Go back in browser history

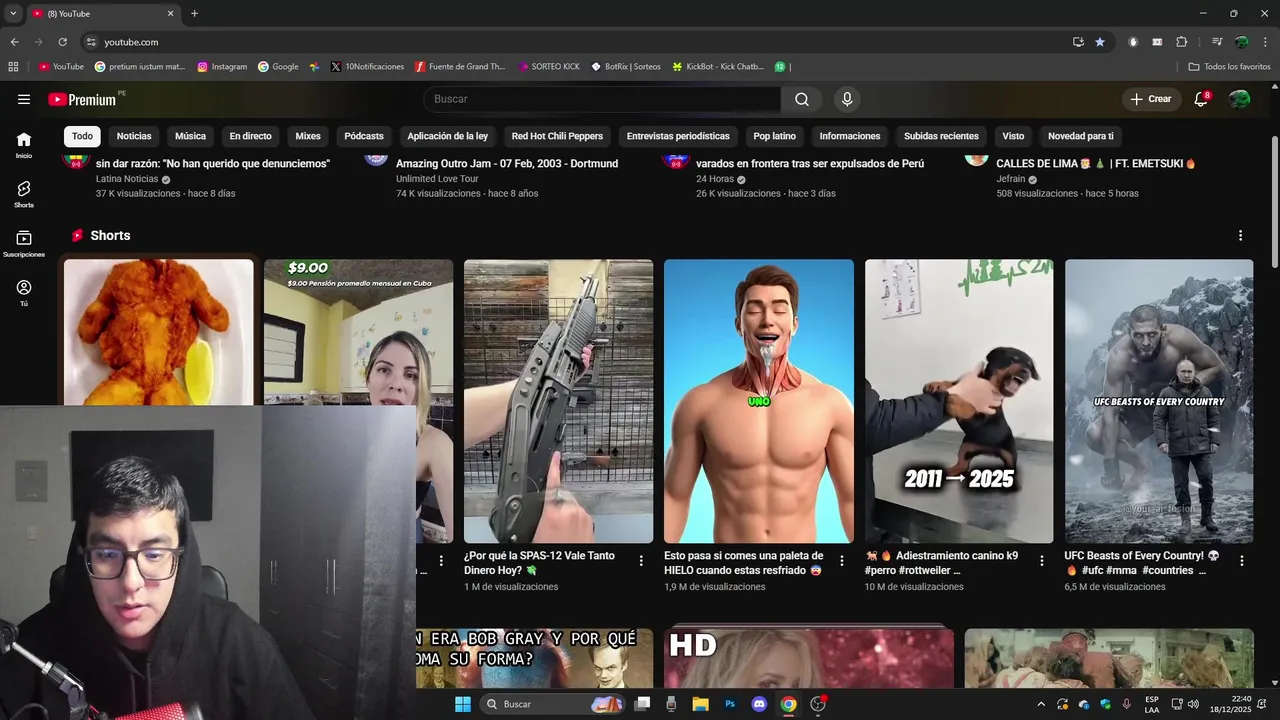pos(14,42)
